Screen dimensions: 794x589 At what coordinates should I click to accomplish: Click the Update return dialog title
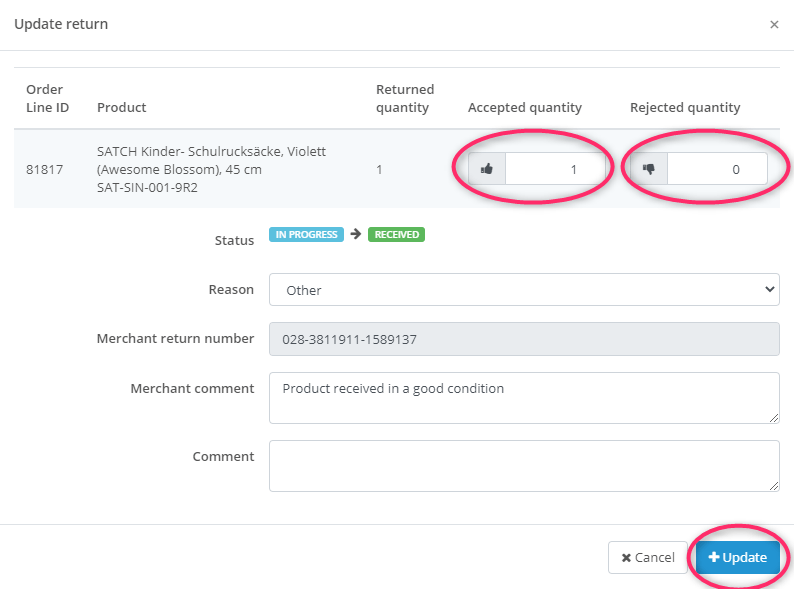pos(61,24)
